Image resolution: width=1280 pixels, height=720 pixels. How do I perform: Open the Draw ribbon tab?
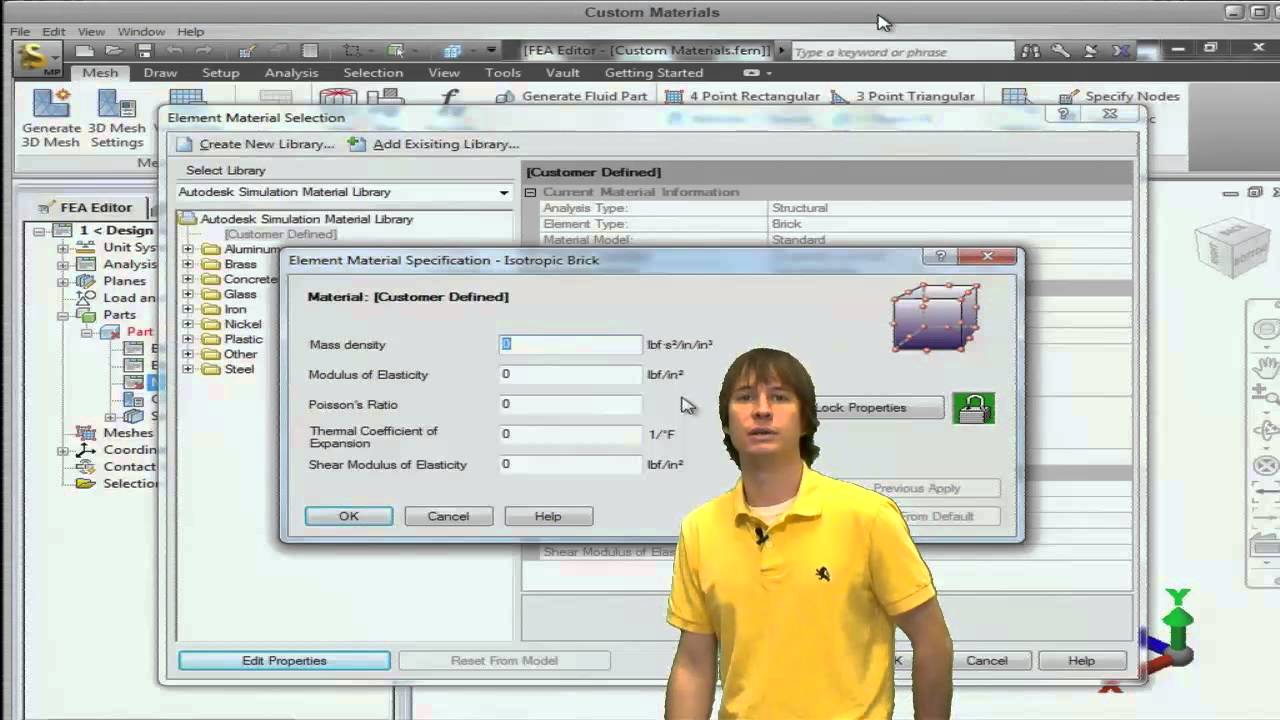click(160, 72)
